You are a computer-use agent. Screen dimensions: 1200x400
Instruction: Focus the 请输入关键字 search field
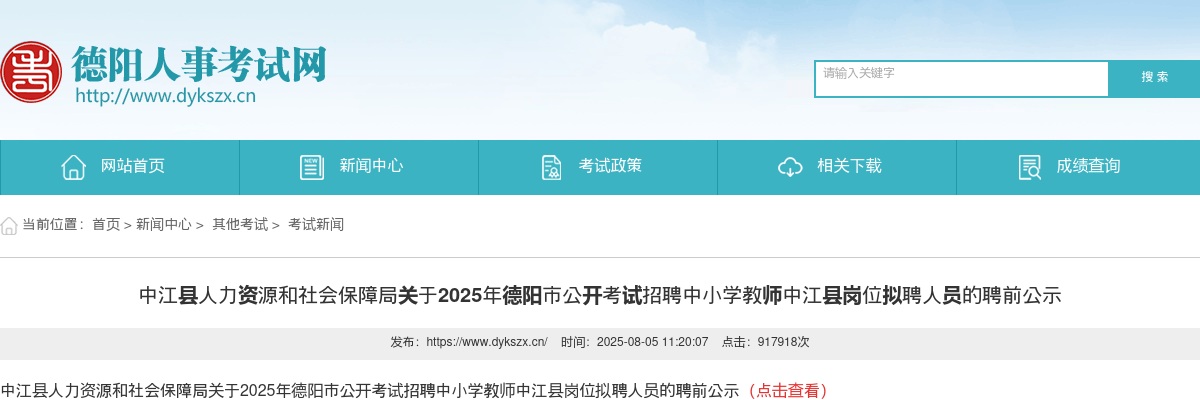tap(962, 79)
